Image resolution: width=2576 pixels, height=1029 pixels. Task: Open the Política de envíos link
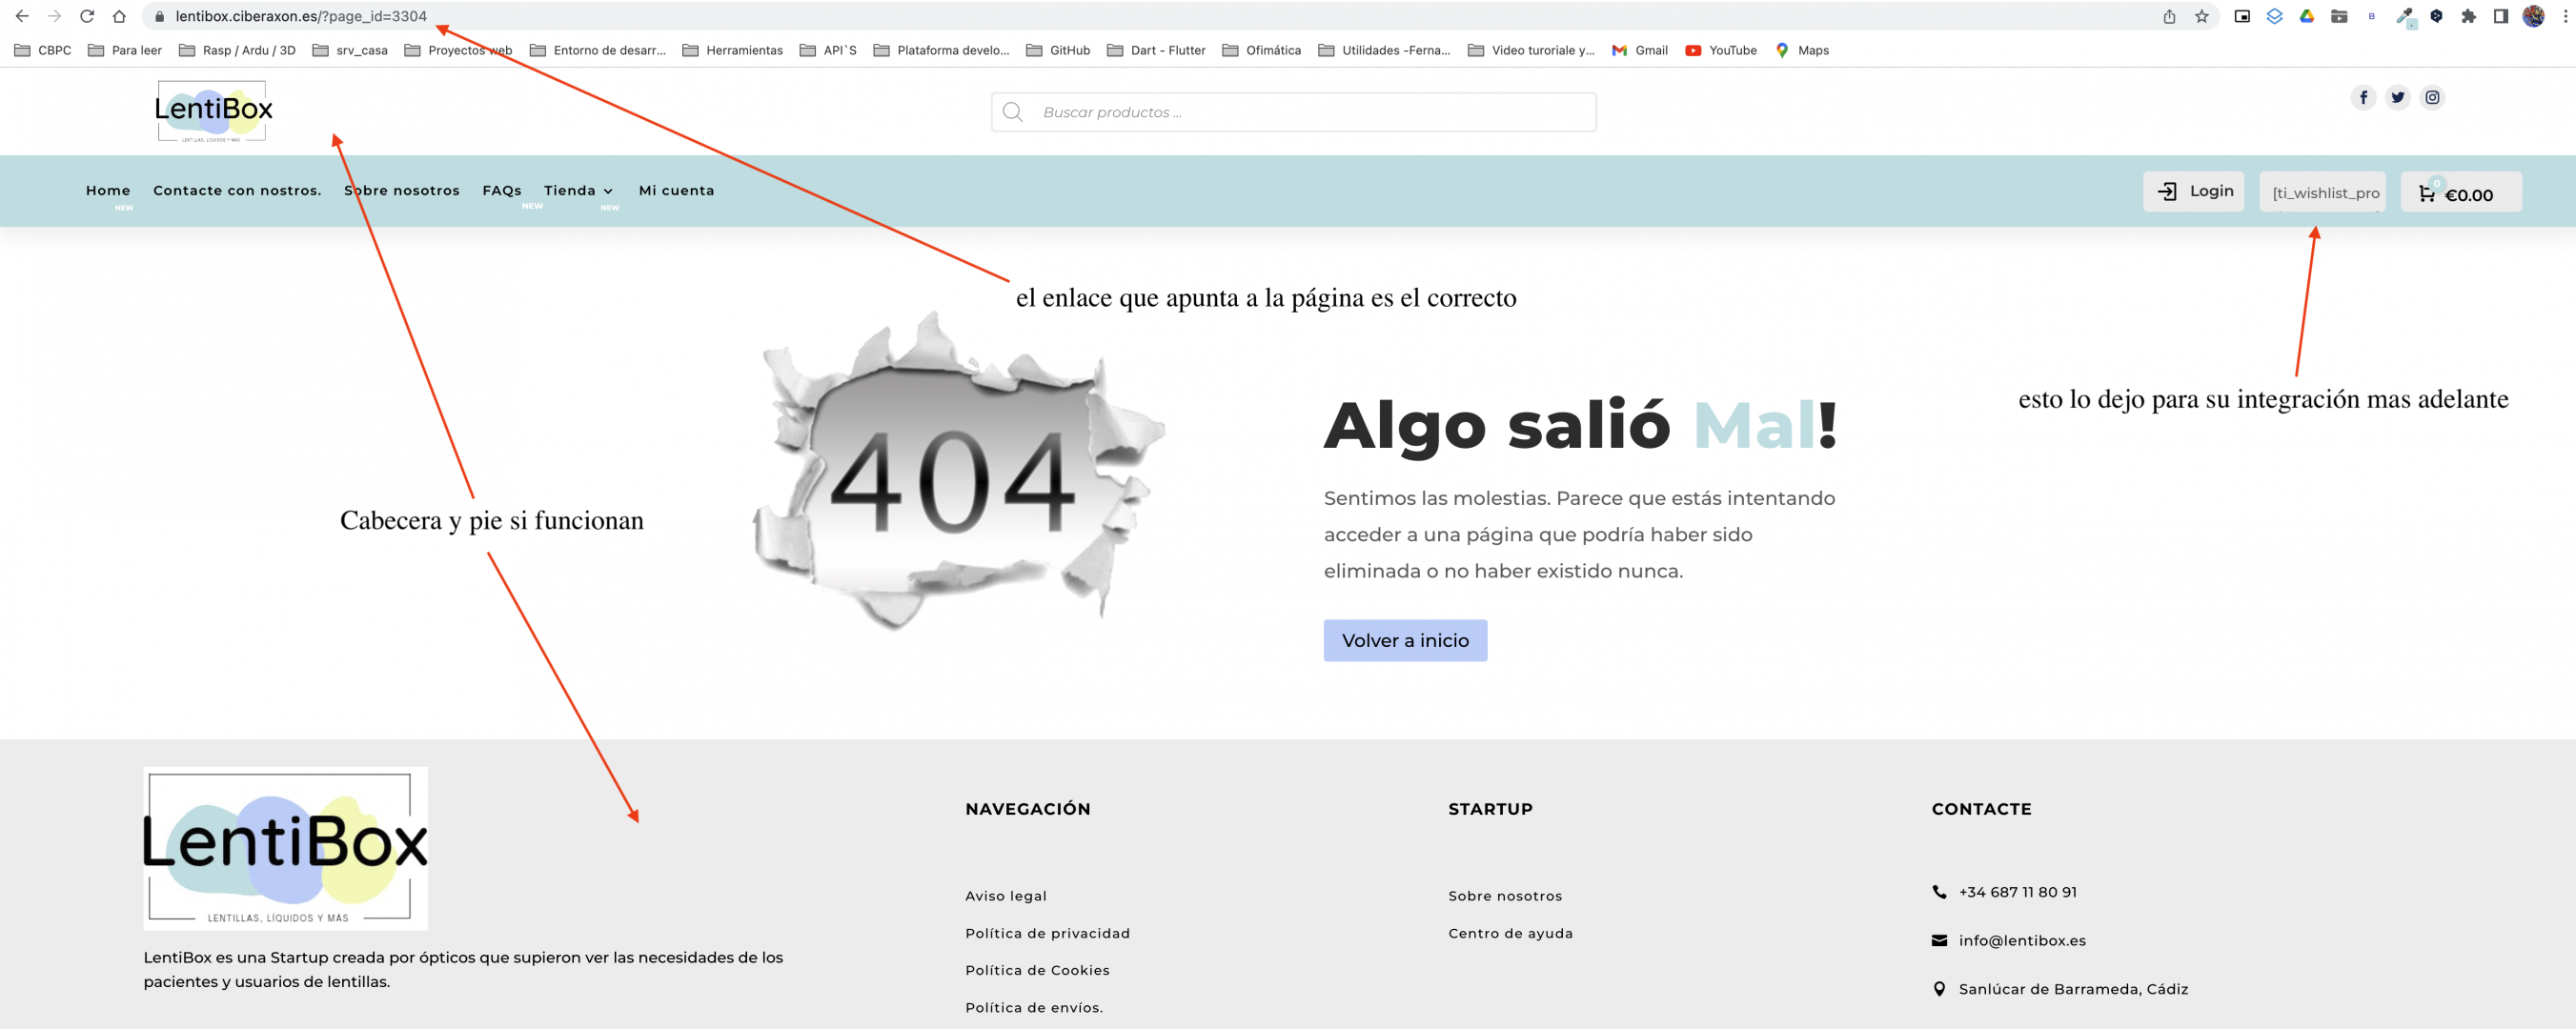(x=1034, y=1007)
